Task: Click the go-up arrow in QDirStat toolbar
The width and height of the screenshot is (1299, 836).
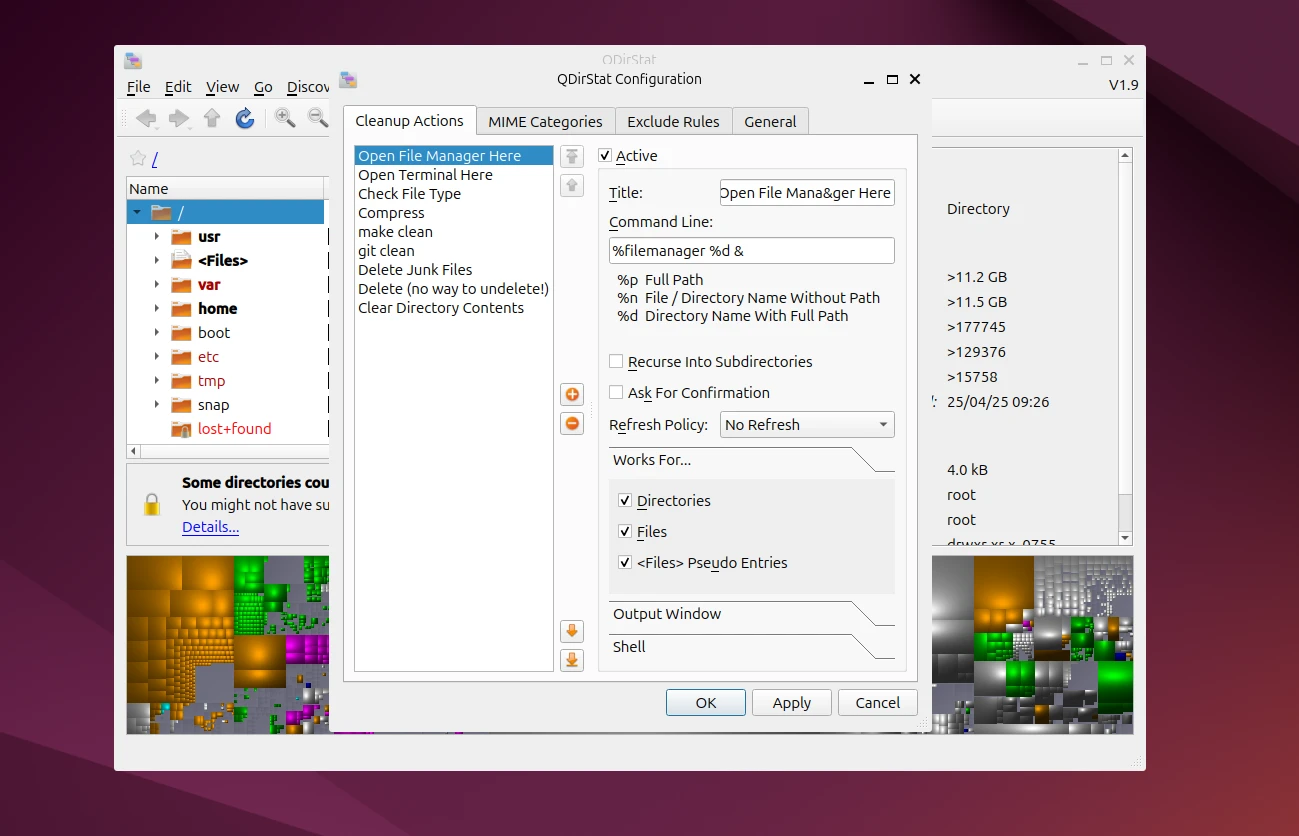Action: (x=212, y=118)
